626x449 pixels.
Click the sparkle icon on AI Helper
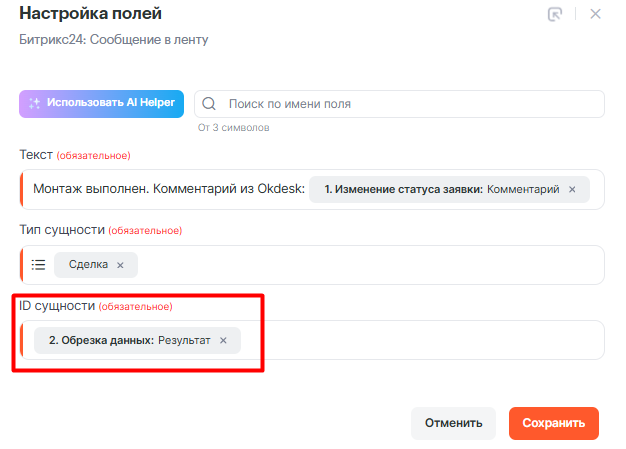tap(34, 103)
